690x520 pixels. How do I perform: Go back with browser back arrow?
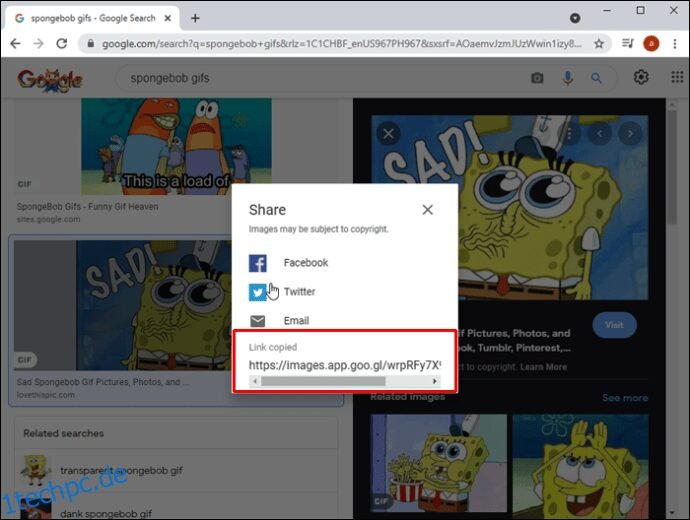tap(15, 43)
